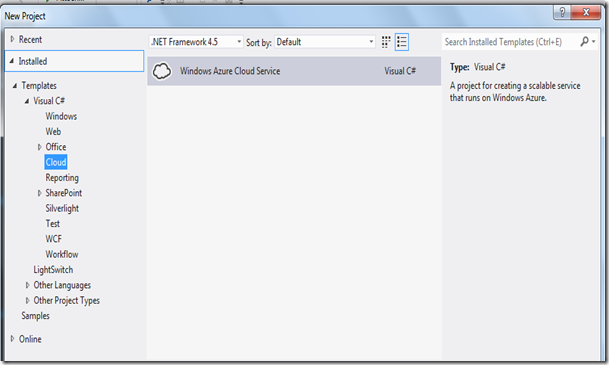Open the .NET Framework 4.5 dropdown
Image resolution: width=609 pixels, height=365 pixels.
(196, 42)
